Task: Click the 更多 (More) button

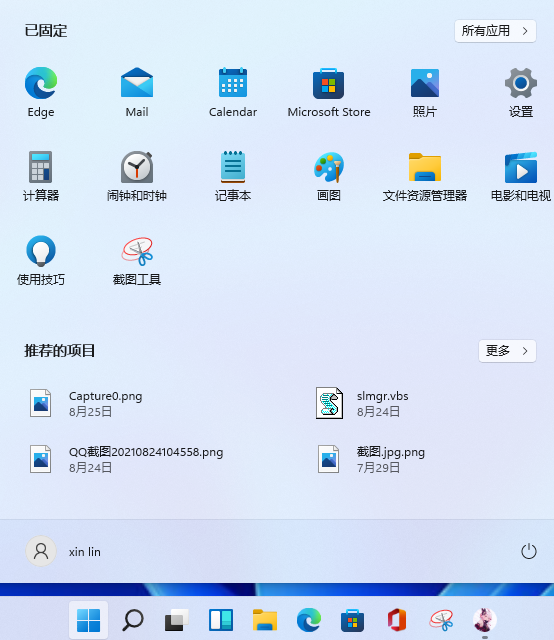Action: 507,351
